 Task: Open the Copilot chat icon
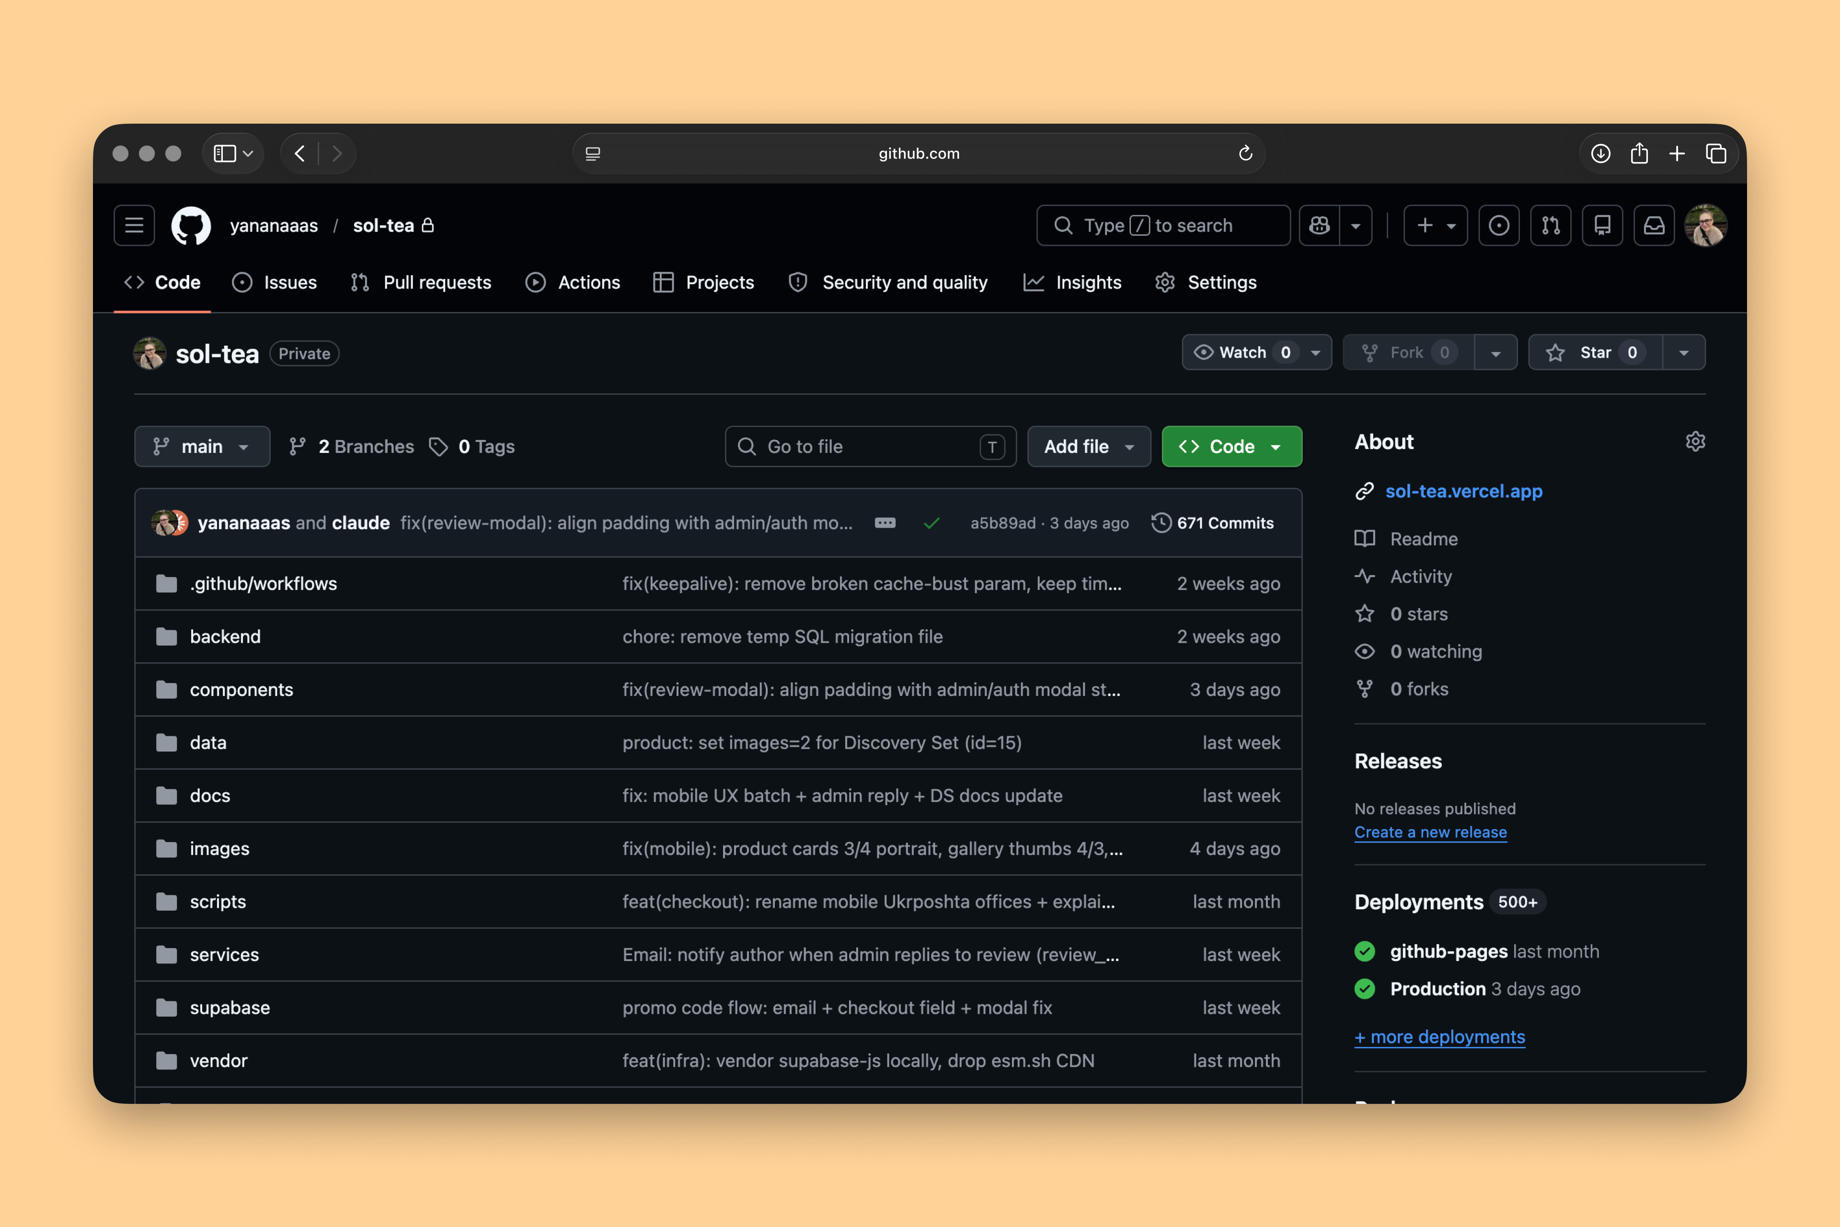point(1319,225)
